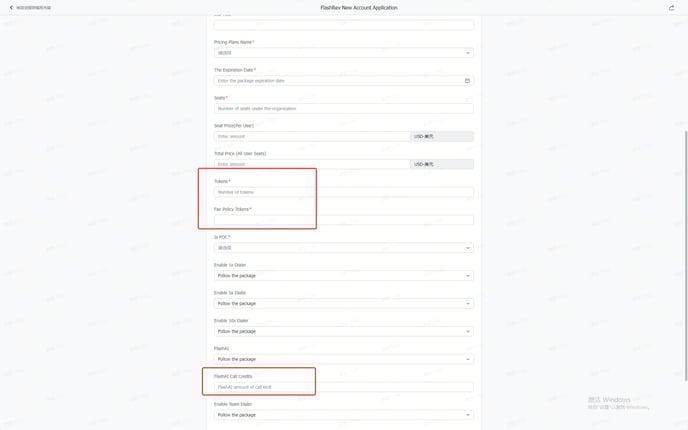Click the Fair Policy Tokens field
This screenshot has width=688, height=430.
[x=344, y=220]
